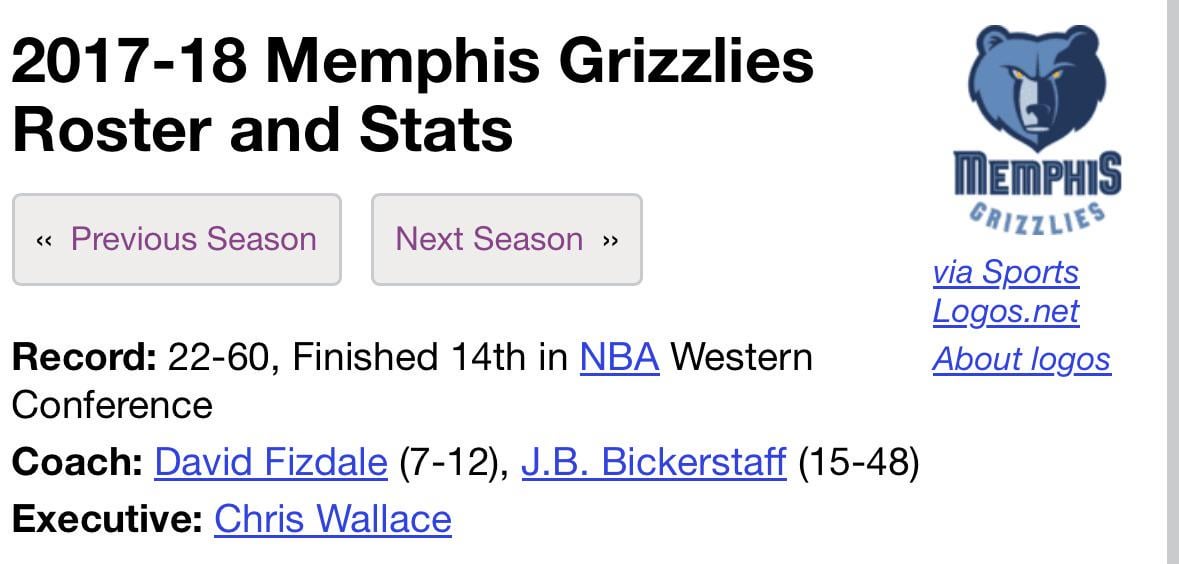Open executive Chris Wallace's page
The width and height of the screenshot is (1179, 564).
point(332,519)
